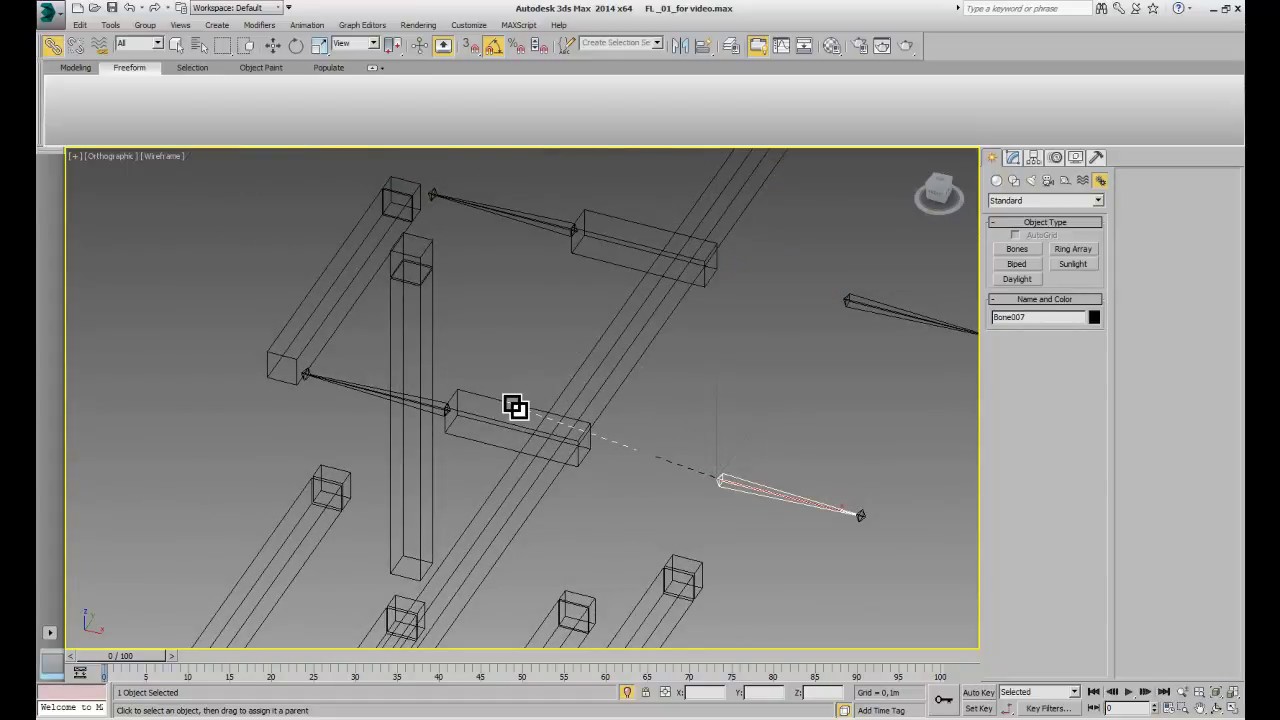Open the Standard category dropdown

1046,200
